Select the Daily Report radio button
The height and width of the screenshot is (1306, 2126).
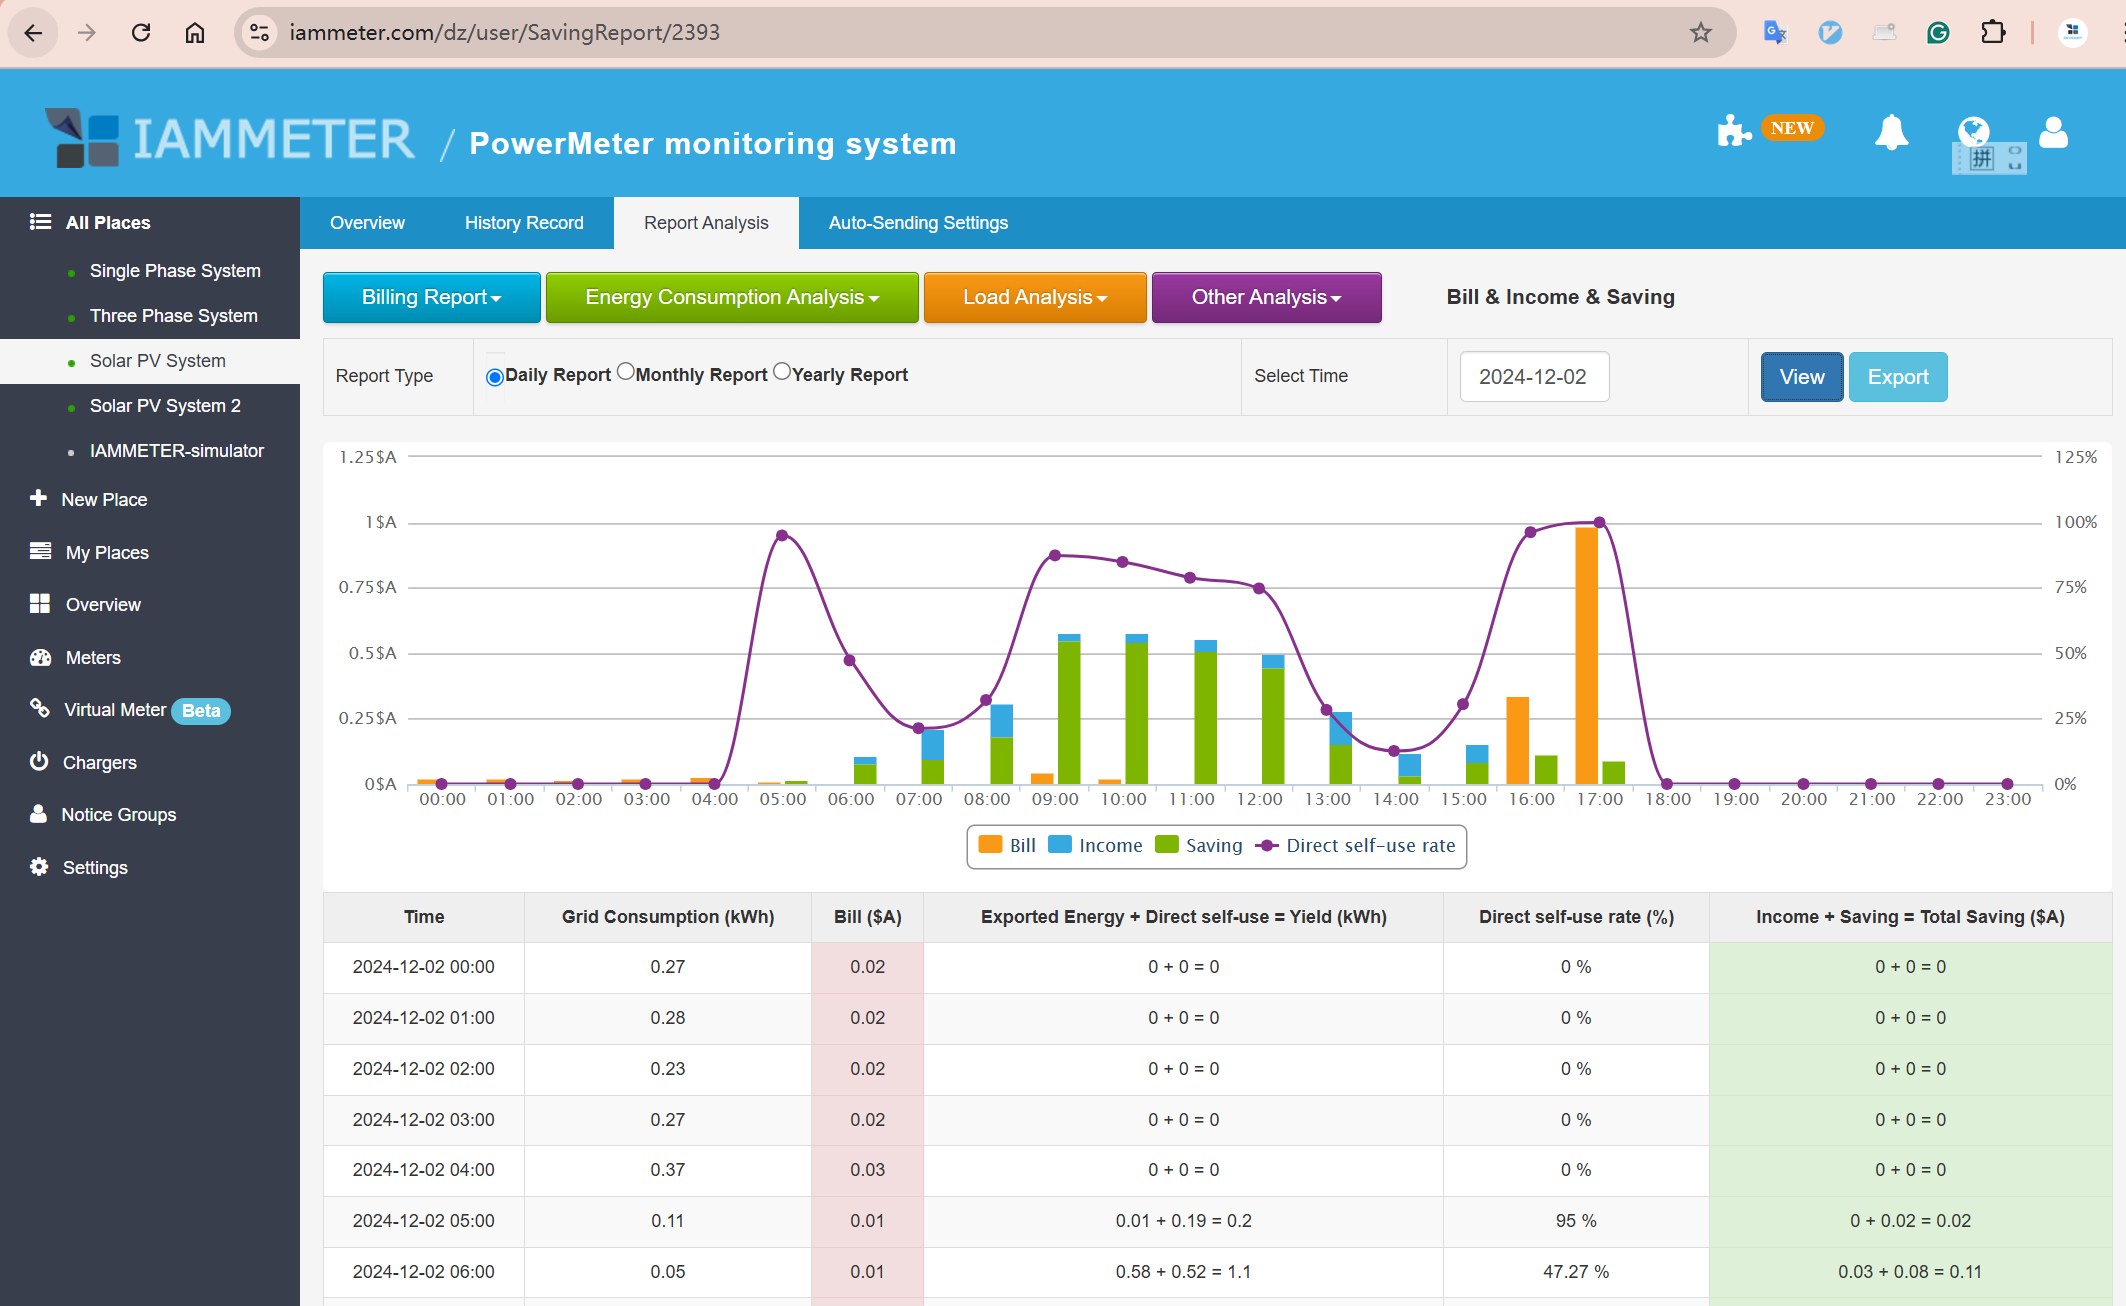click(494, 377)
